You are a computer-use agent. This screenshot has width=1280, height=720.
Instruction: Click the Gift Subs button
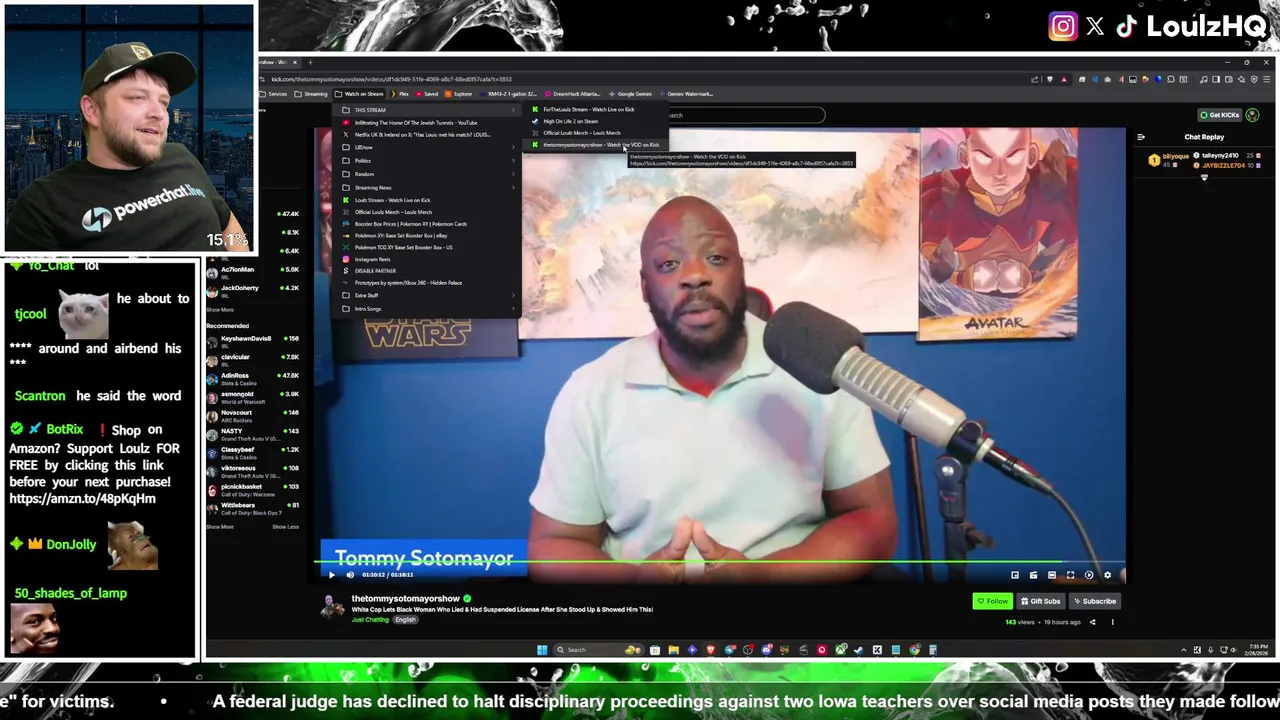1041,601
